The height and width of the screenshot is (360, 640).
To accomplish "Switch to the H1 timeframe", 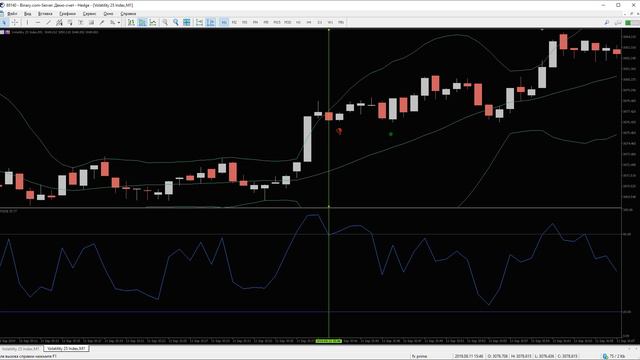I will (298, 22).
